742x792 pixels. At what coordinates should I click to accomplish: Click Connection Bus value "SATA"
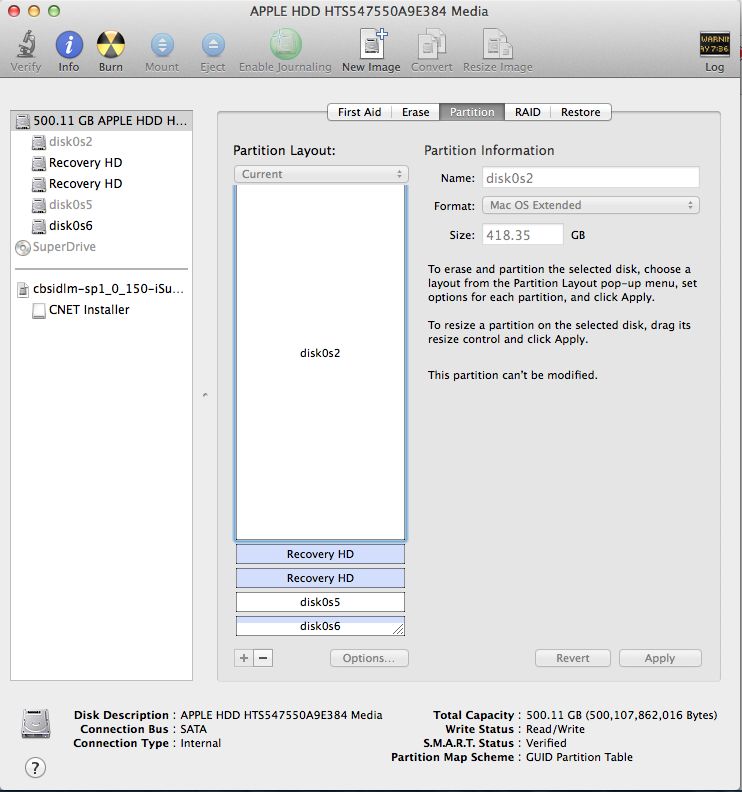tap(193, 729)
